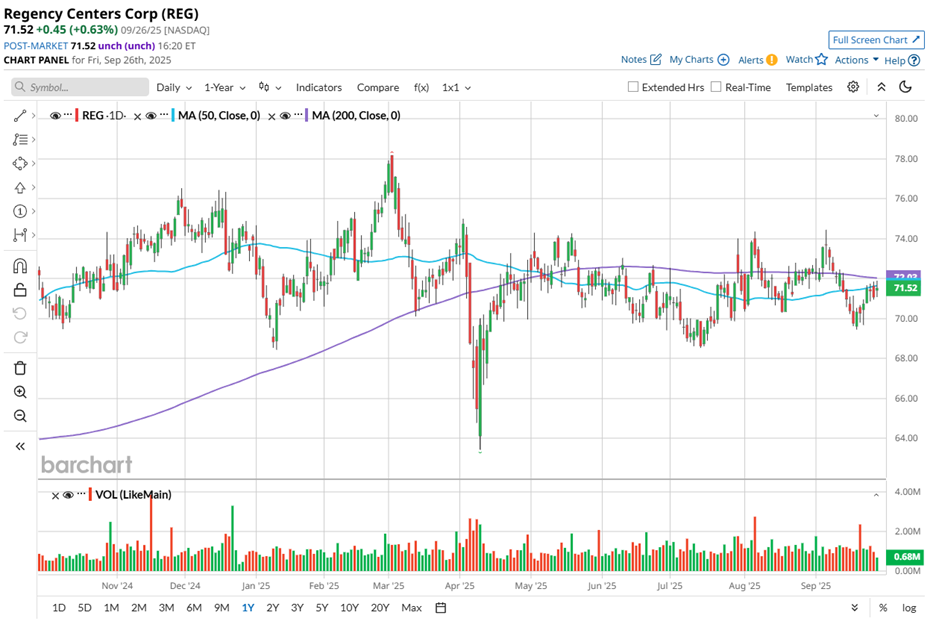Open the date range calendar icon
The width and height of the screenshot is (936, 630).
coord(441,608)
